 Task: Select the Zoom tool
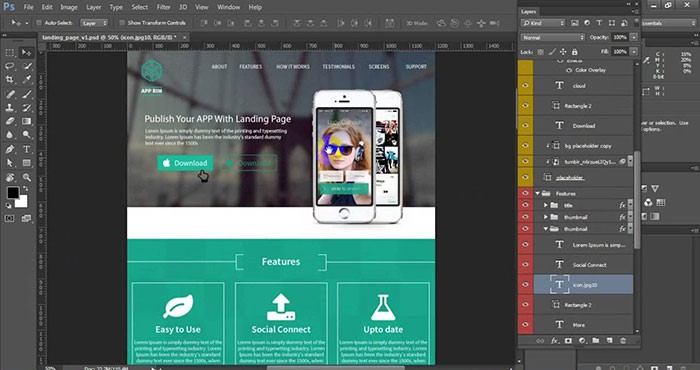pos(26,177)
